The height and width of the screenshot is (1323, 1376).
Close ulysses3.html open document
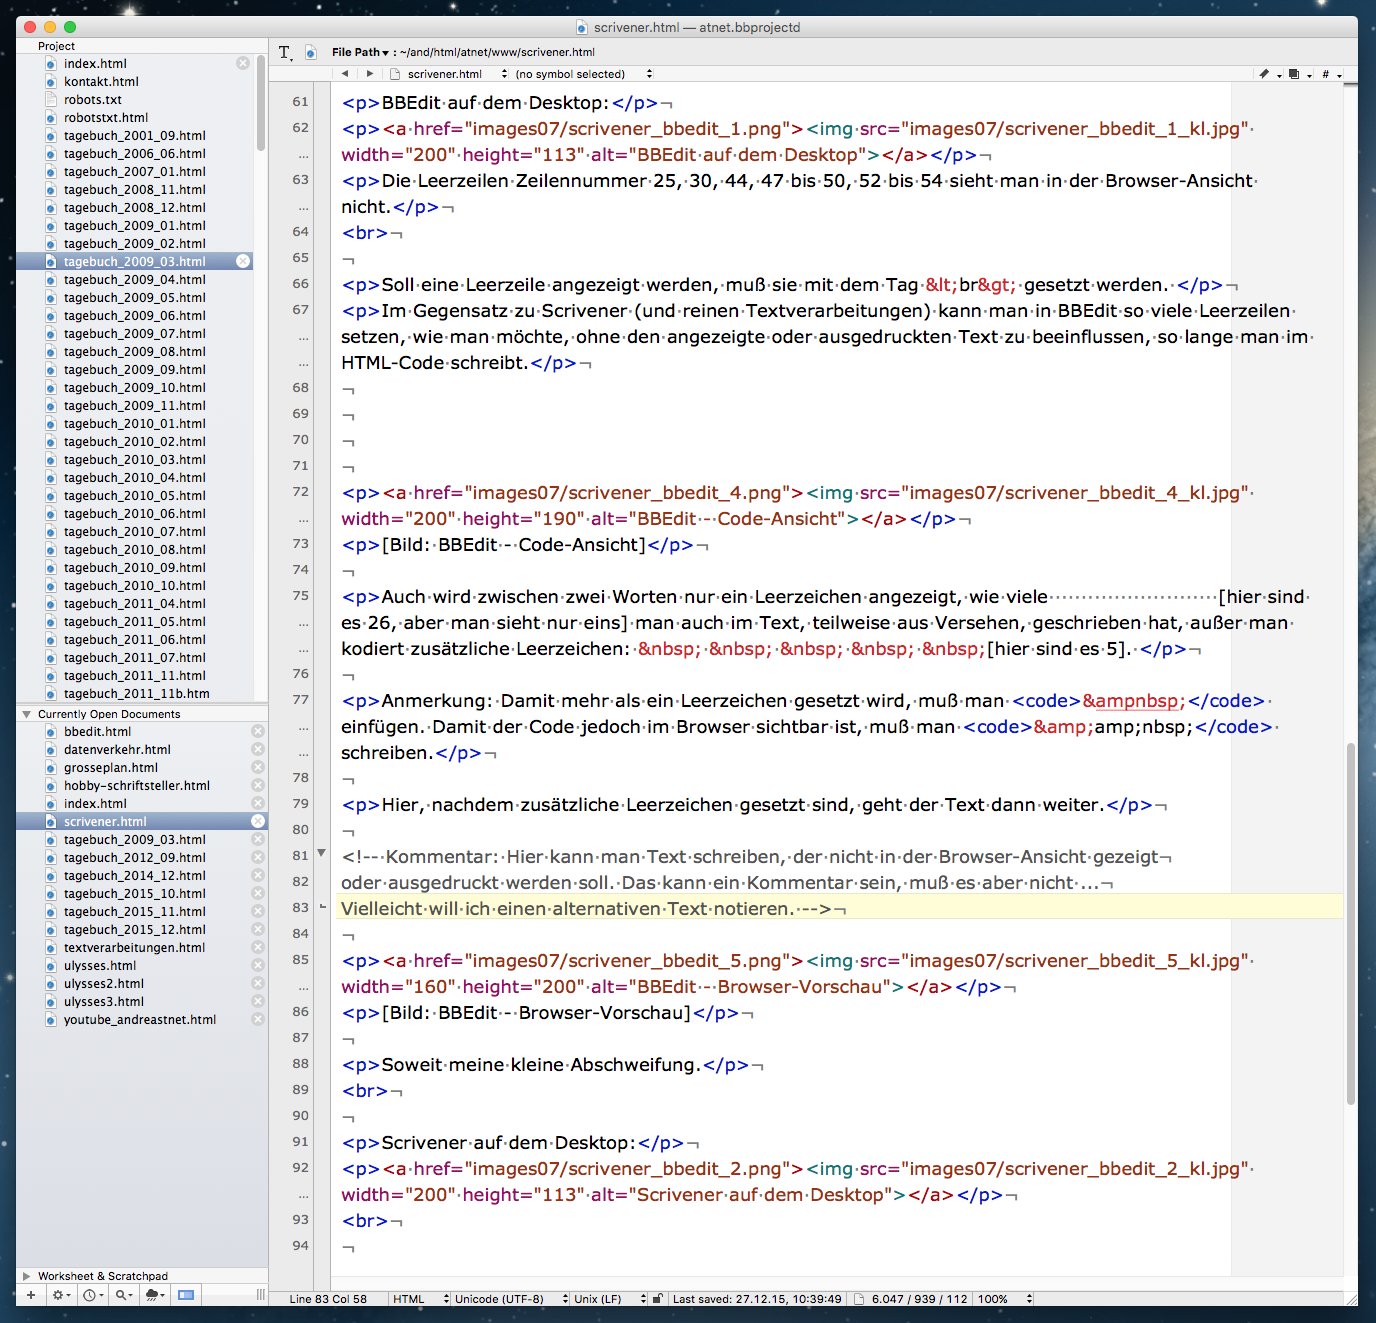[258, 1001]
